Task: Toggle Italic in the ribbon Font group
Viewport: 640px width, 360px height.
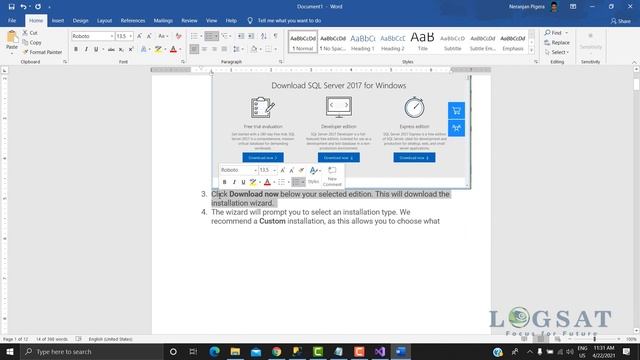Action: pos(86,49)
